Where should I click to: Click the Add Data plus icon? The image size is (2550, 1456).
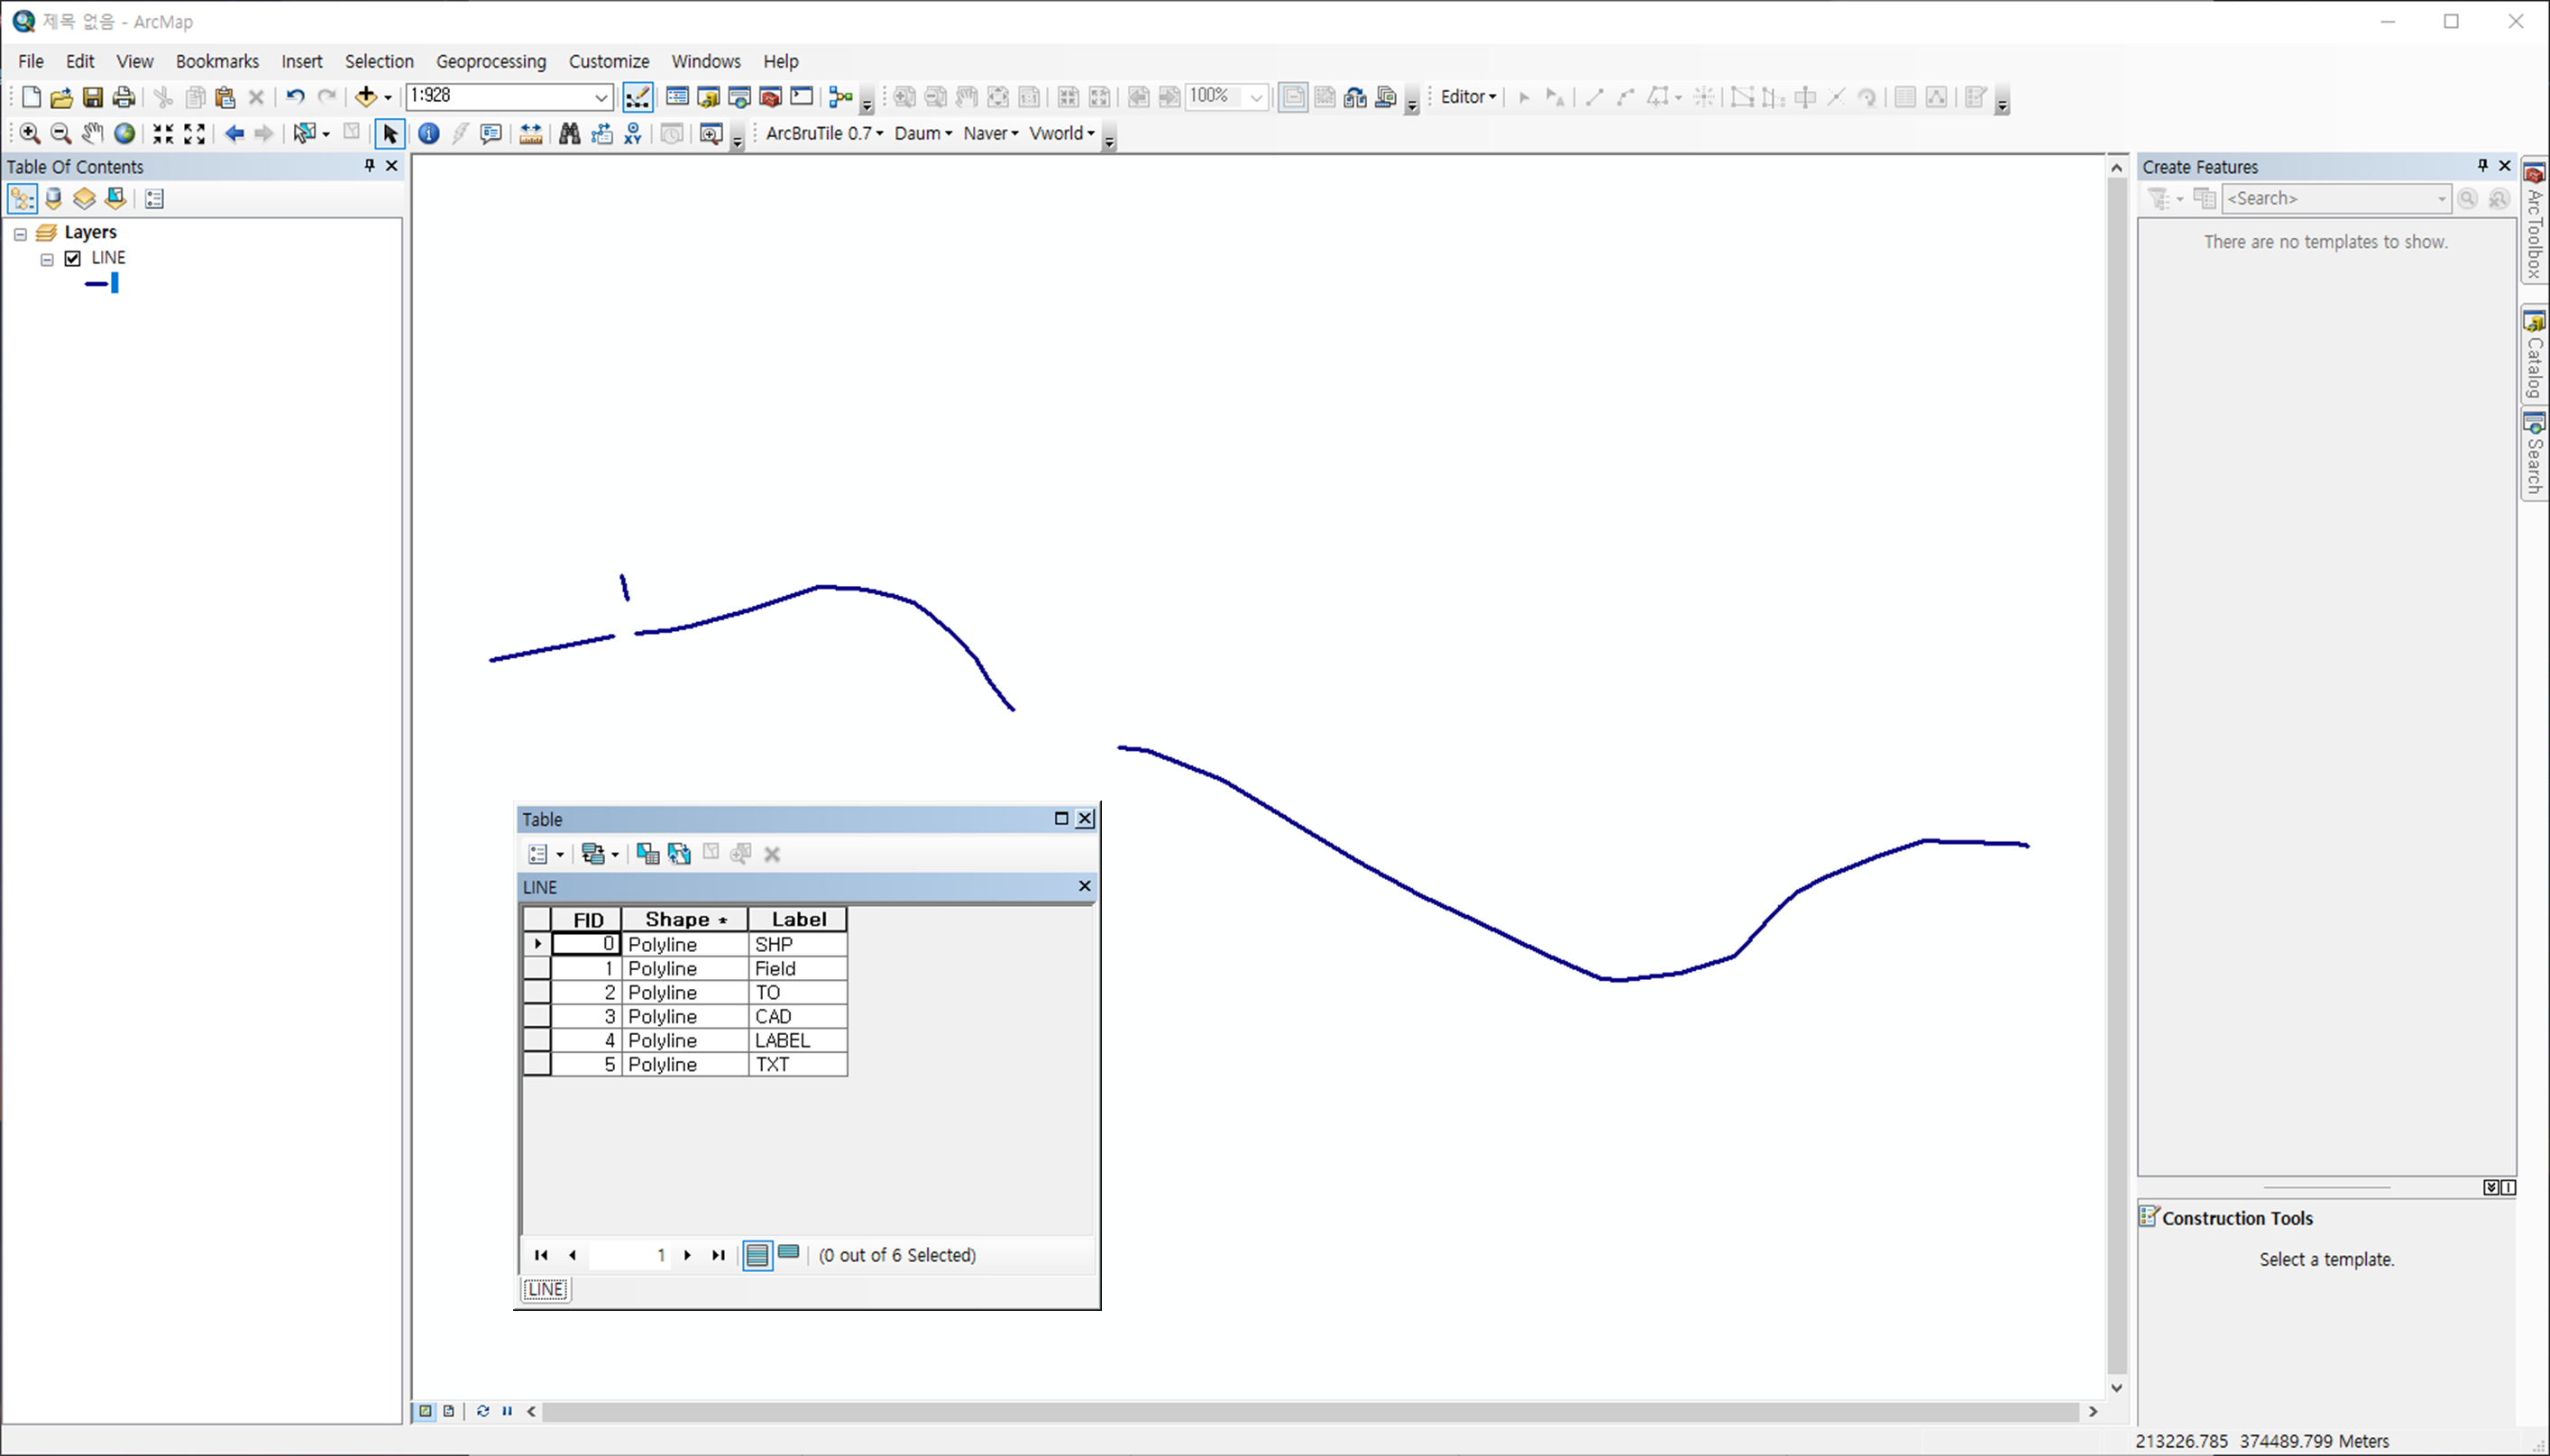(x=365, y=97)
